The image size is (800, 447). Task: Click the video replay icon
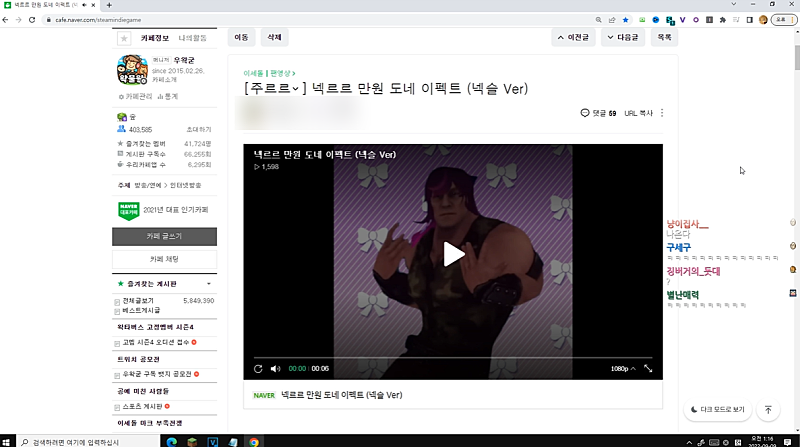(x=258, y=369)
